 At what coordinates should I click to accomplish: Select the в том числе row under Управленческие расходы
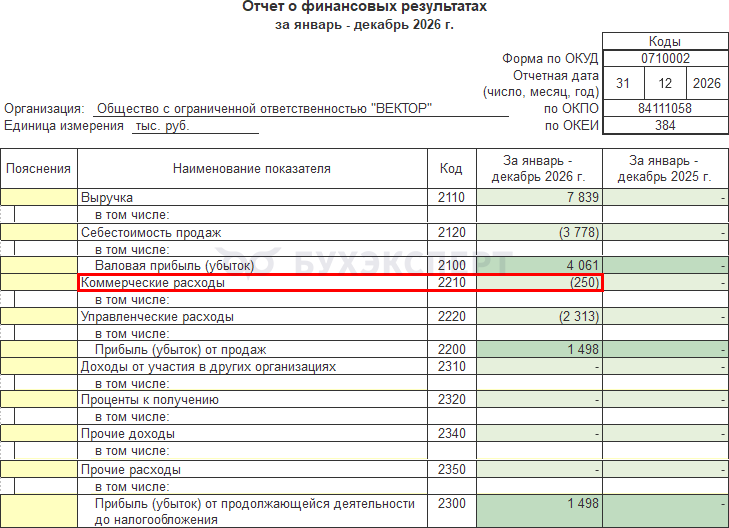(252, 333)
